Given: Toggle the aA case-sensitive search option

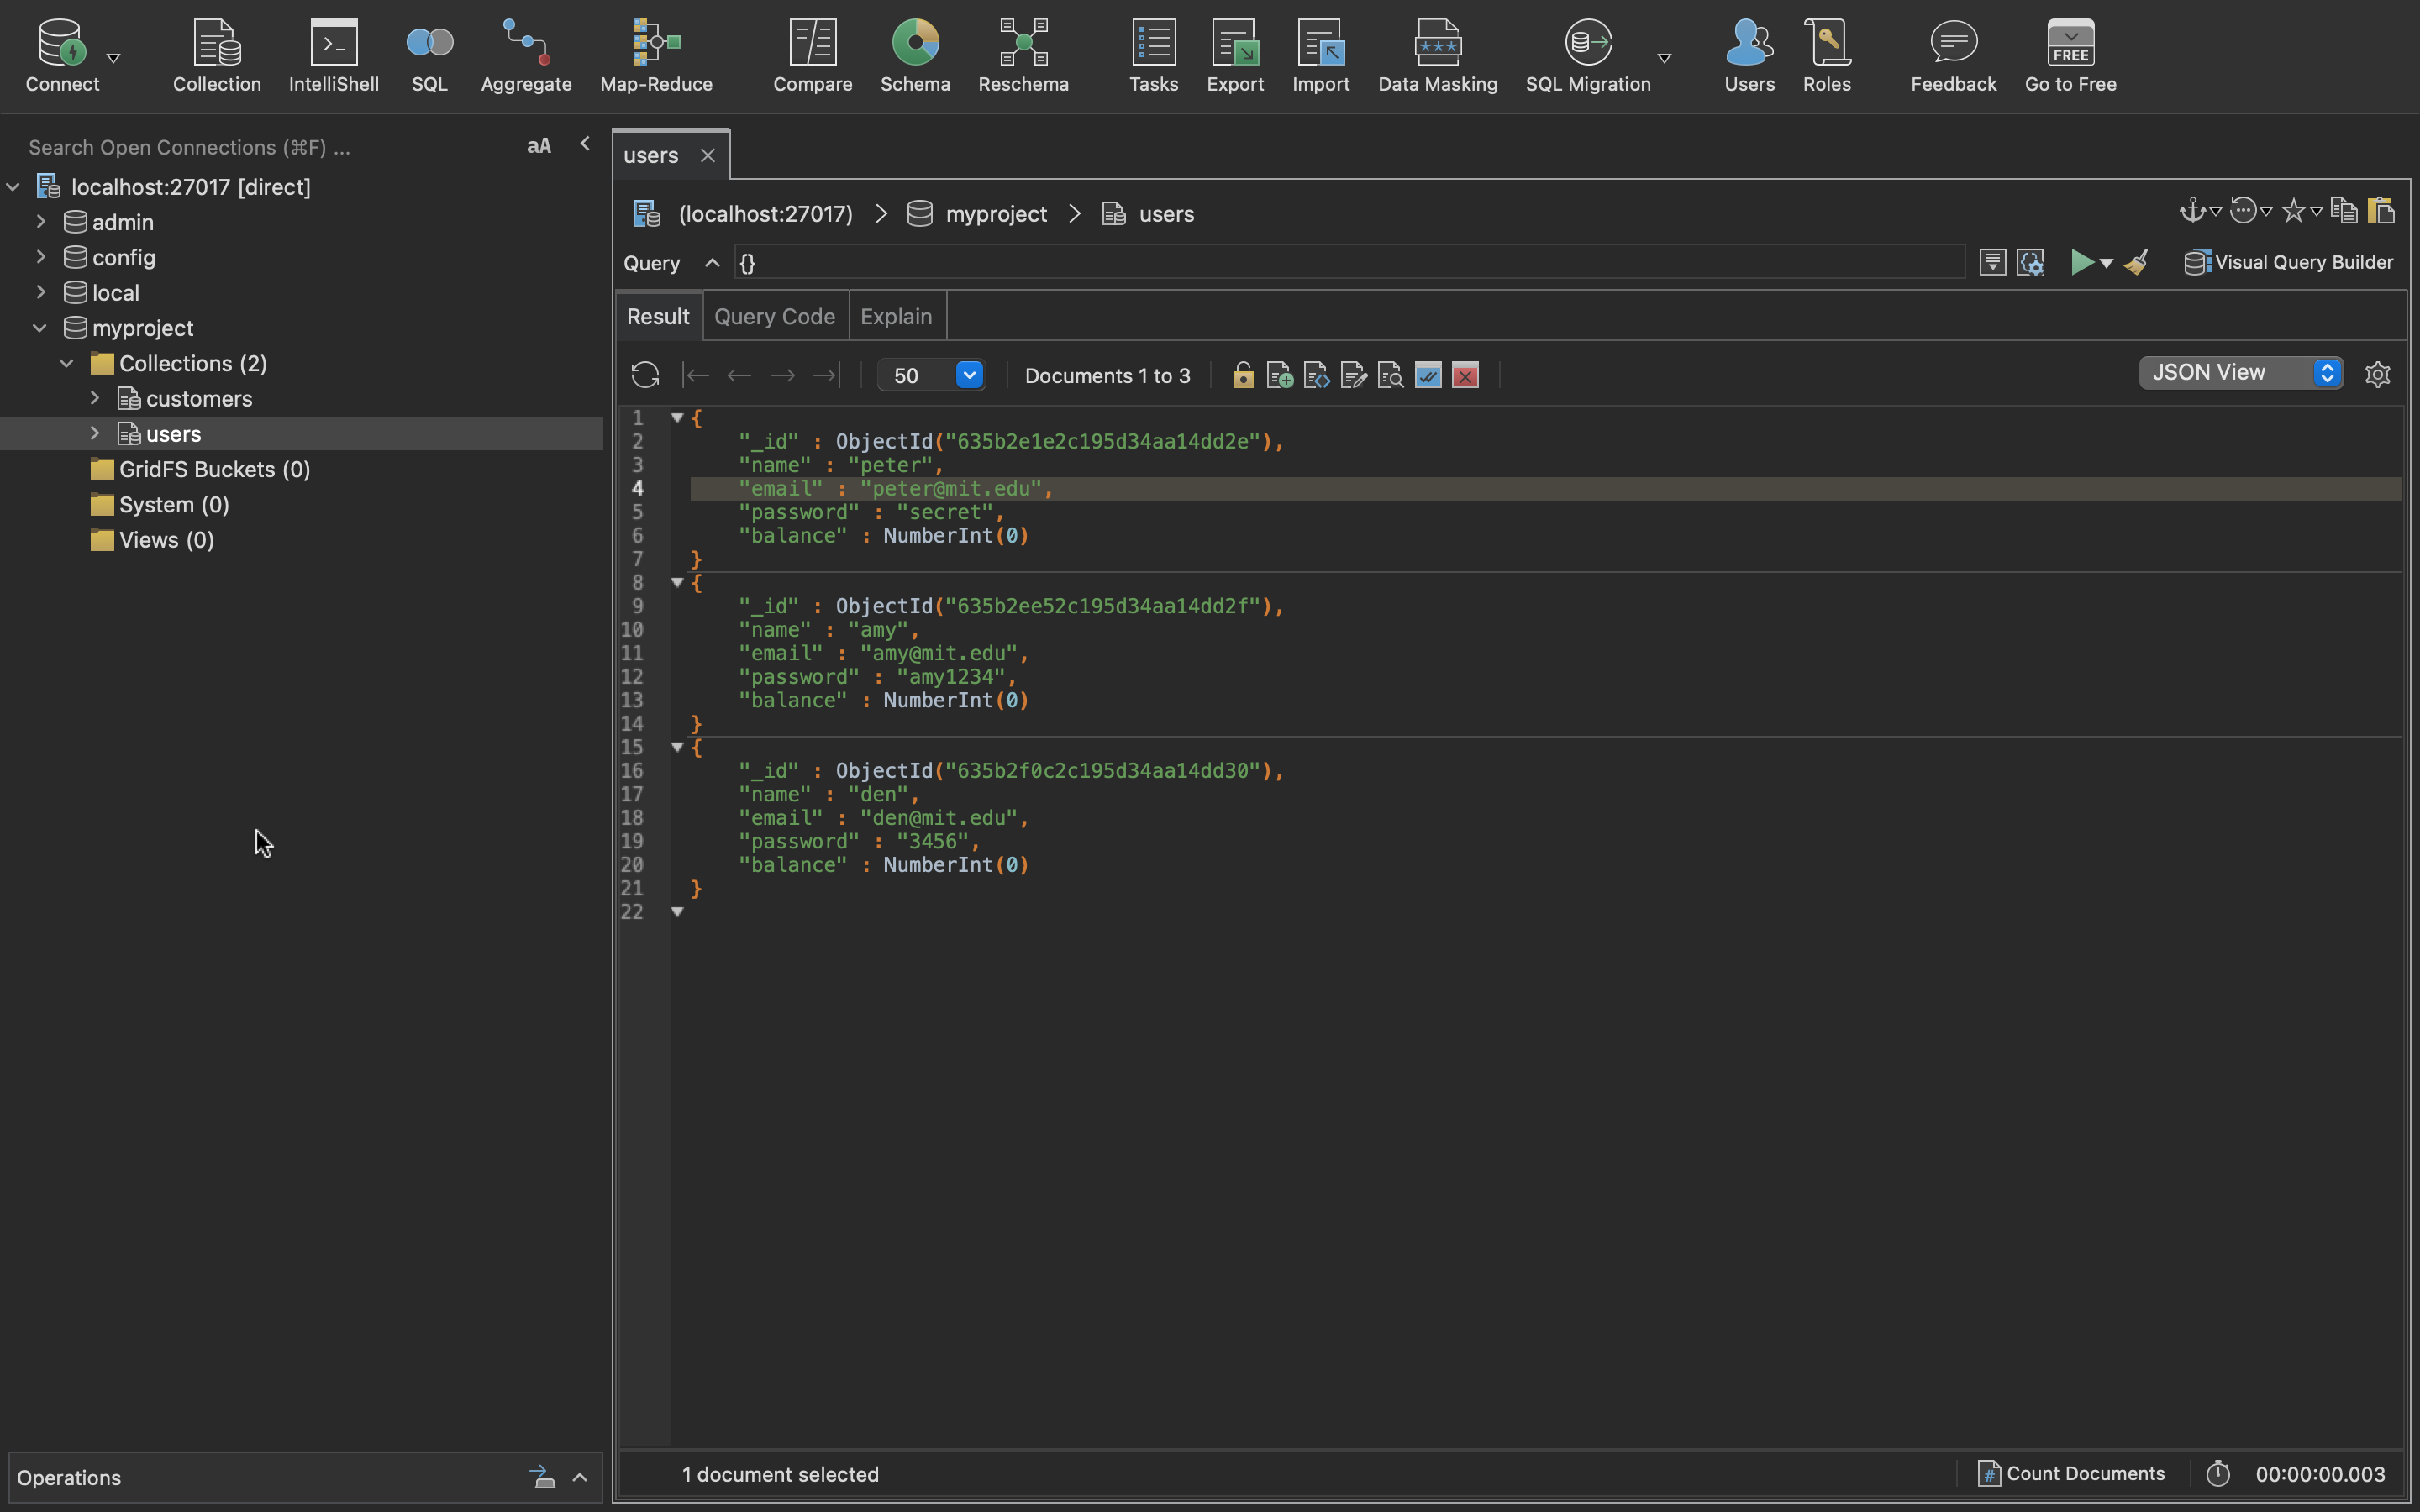Looking at the screenshot, I should click(x=538, y=147).
